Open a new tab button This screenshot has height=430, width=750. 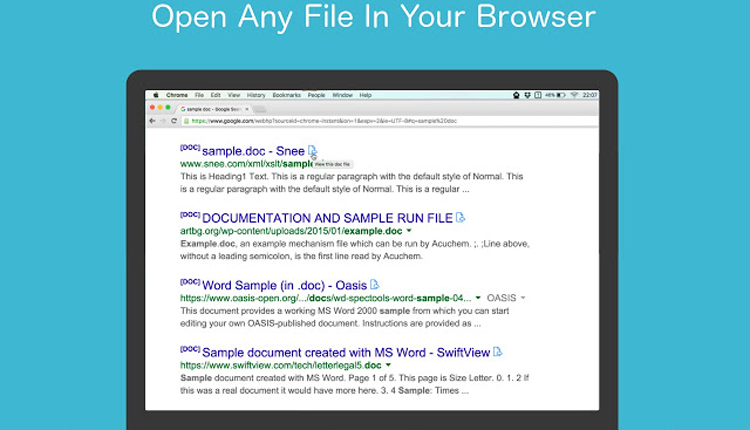[260, 110]
